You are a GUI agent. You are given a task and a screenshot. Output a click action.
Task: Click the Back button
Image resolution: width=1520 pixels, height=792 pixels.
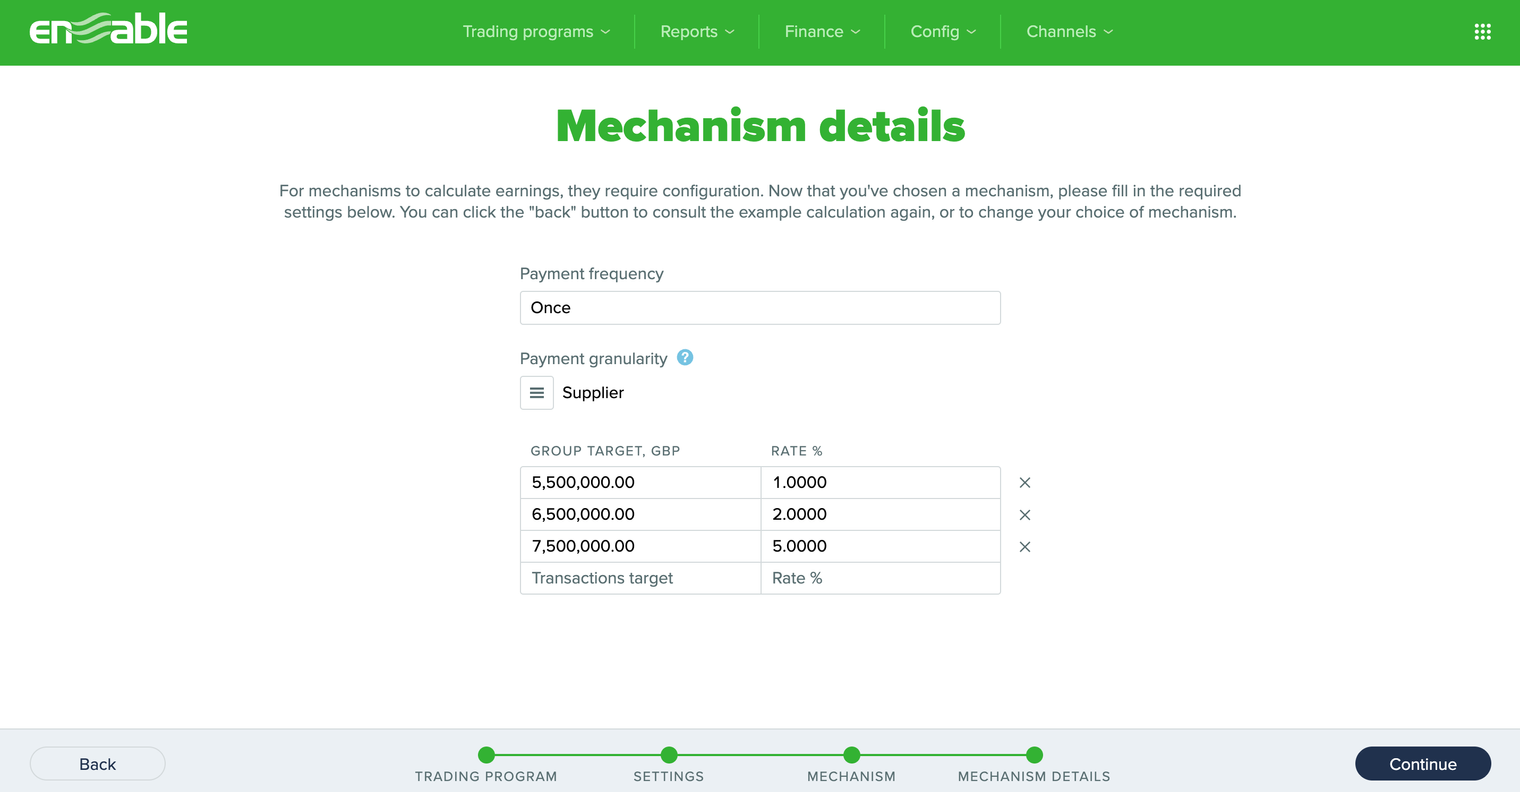pyautogui.click(x=98, y=764)
